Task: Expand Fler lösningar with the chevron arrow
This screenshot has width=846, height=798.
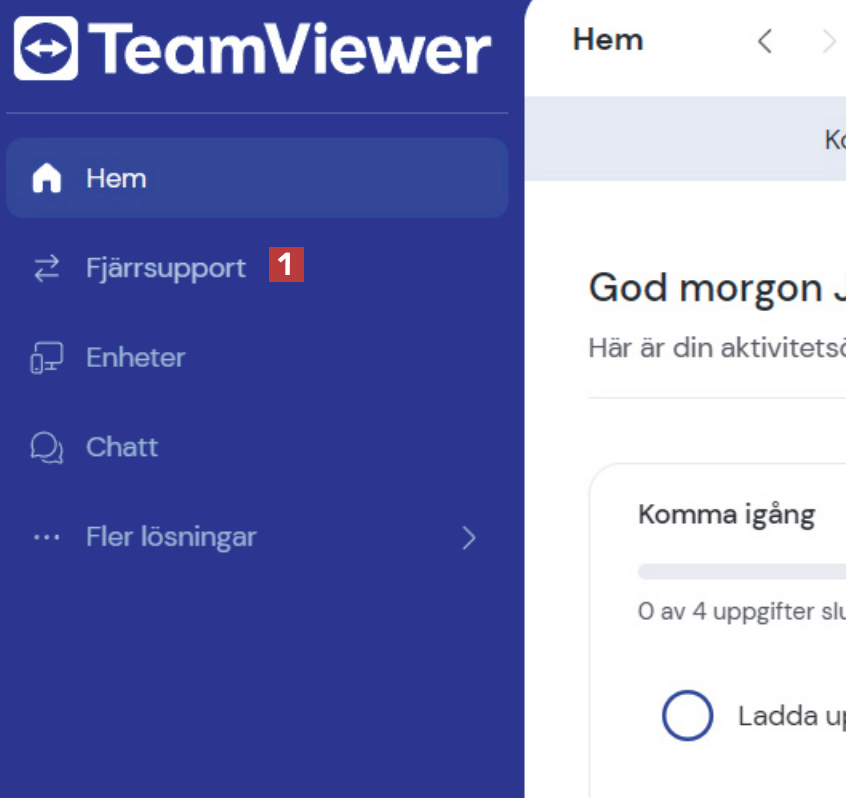Action: (x=469, y=538)
